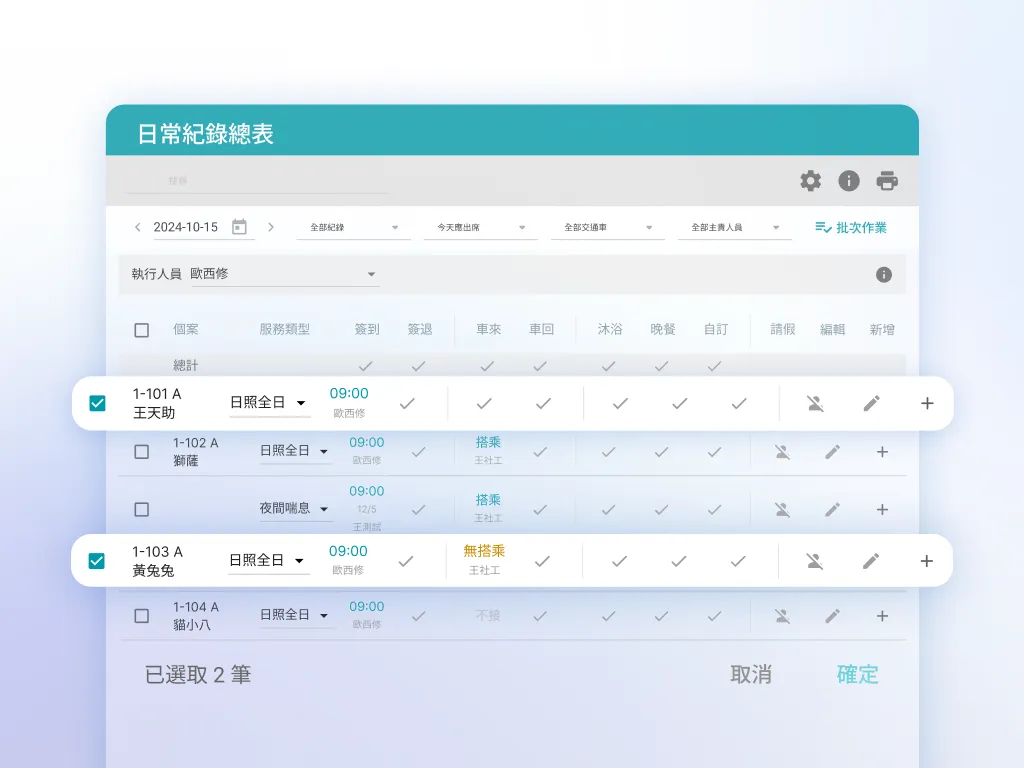Mark 黃兔兔 as on leave

point(814,561)
